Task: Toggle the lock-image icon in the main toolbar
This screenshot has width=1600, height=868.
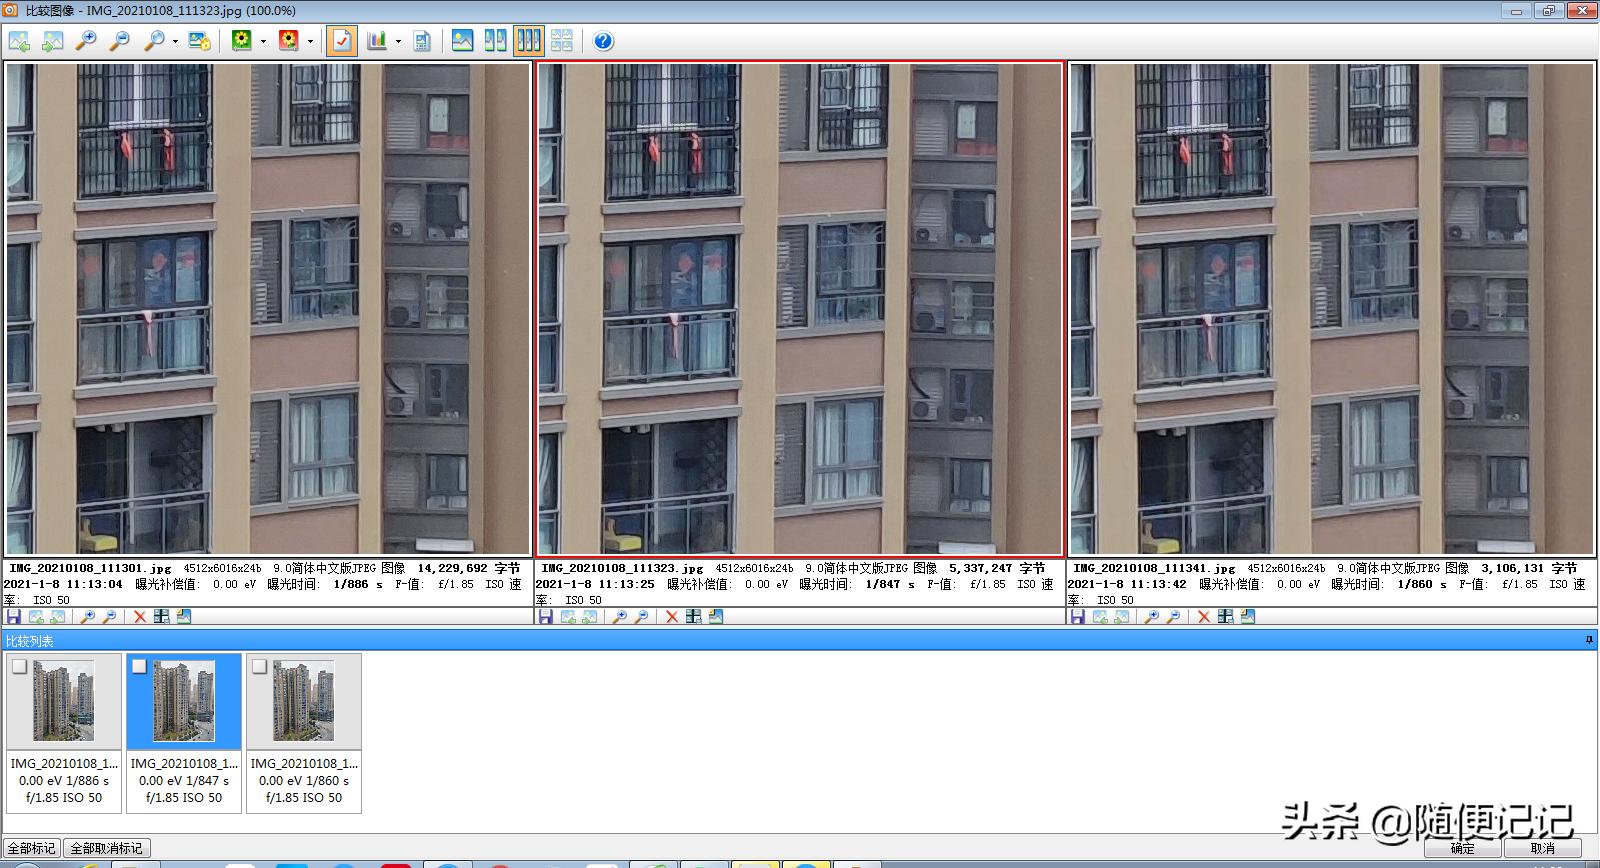Action: [x=199, y=41]
